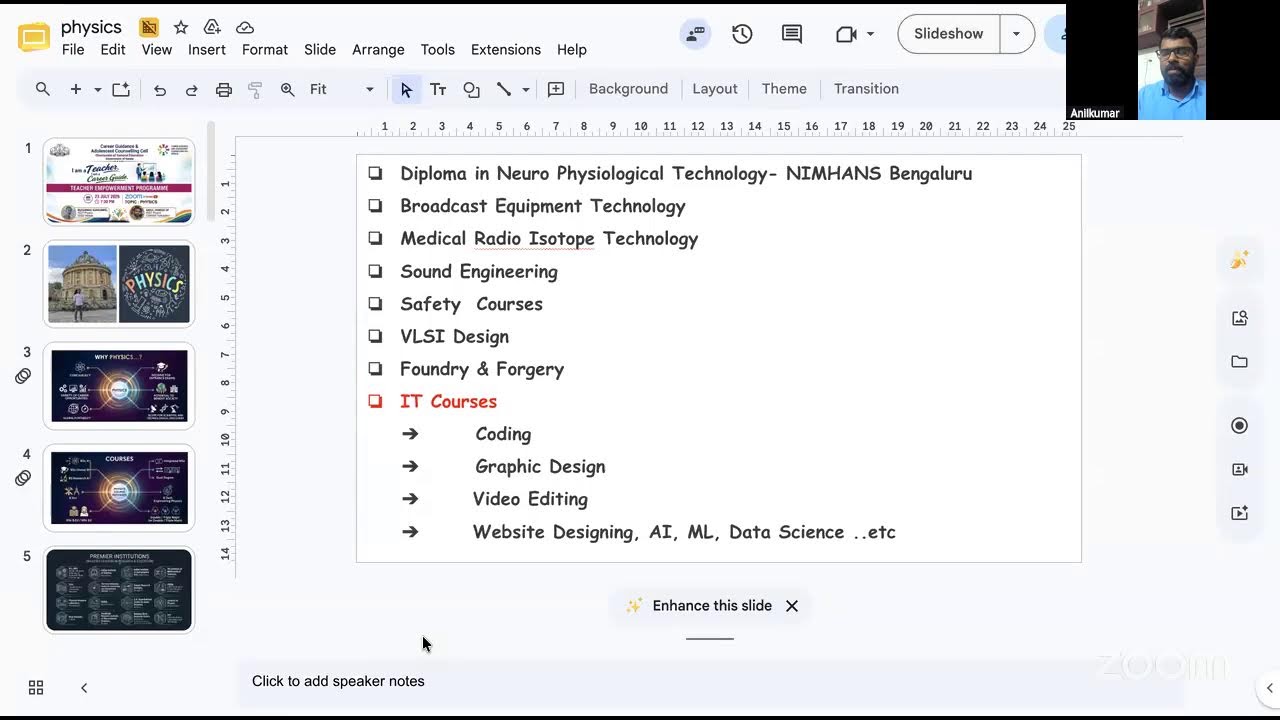Select slide 3 Why Physics thumbnail
This screenshot has height=720, width=1280.
tap(119, 386)
